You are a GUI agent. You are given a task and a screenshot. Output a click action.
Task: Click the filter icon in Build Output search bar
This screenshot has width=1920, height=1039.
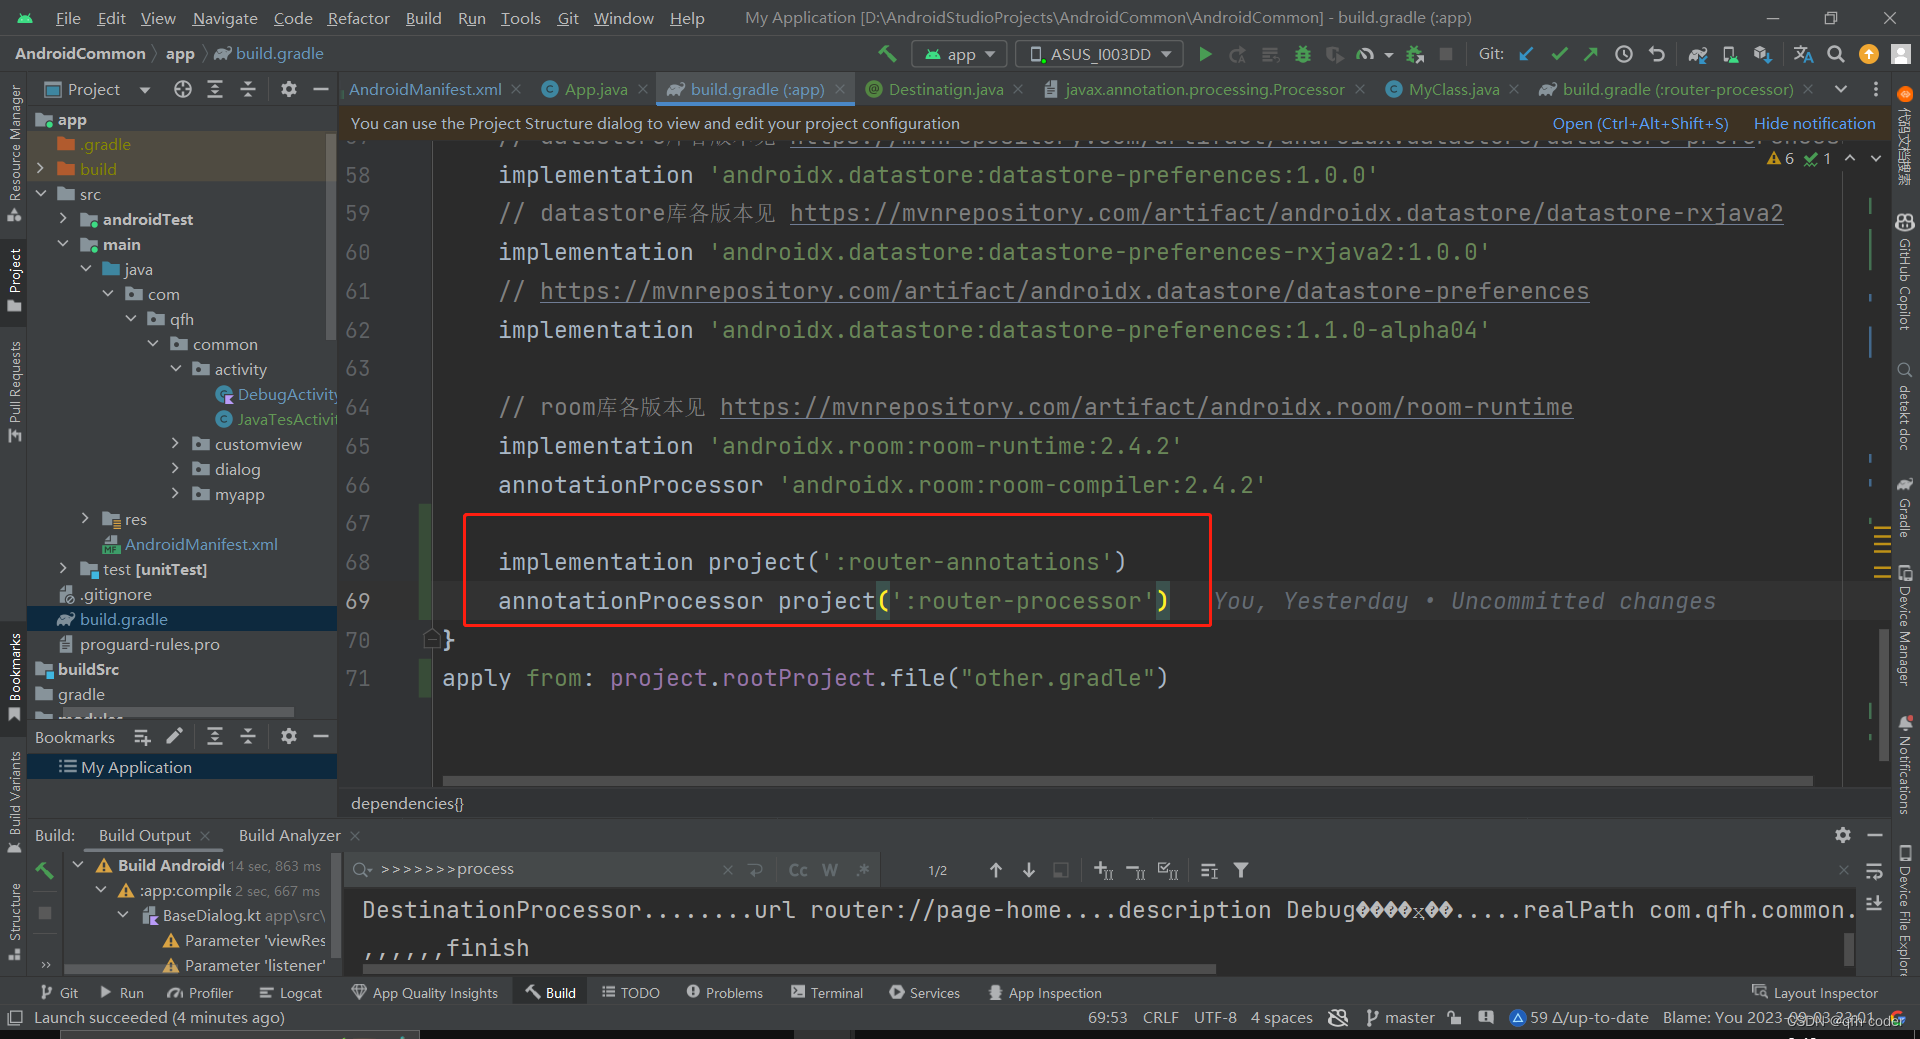(1241, 870)
